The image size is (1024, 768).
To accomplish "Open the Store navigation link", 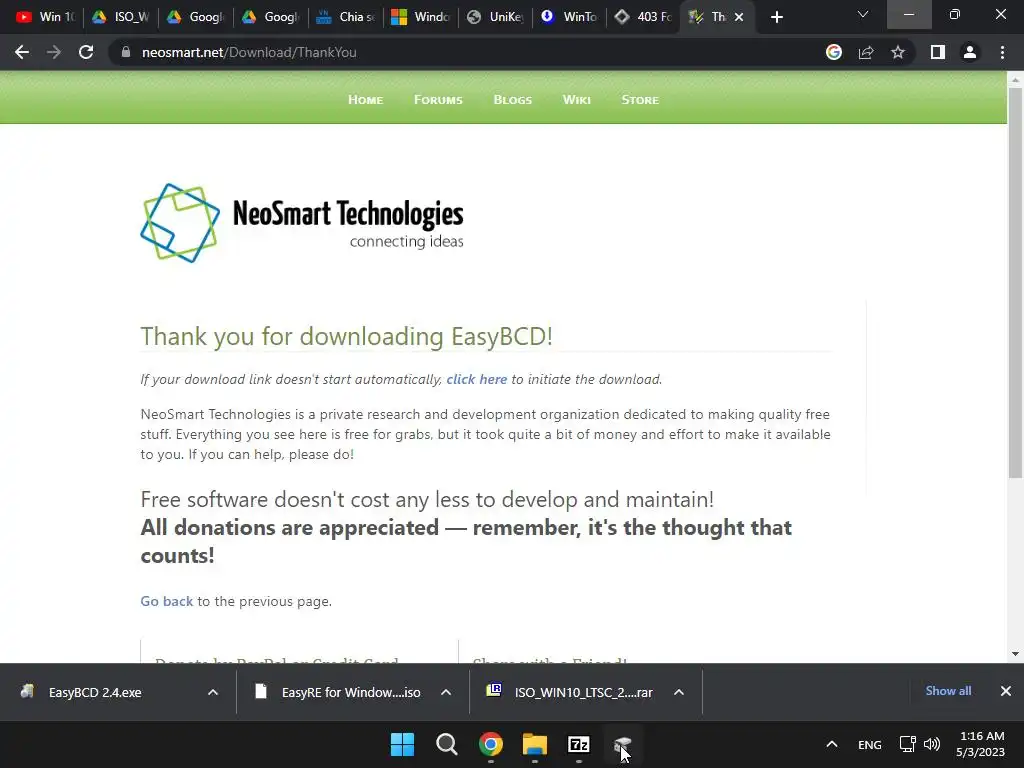I will pyautogui.click(x=640, y=100).
